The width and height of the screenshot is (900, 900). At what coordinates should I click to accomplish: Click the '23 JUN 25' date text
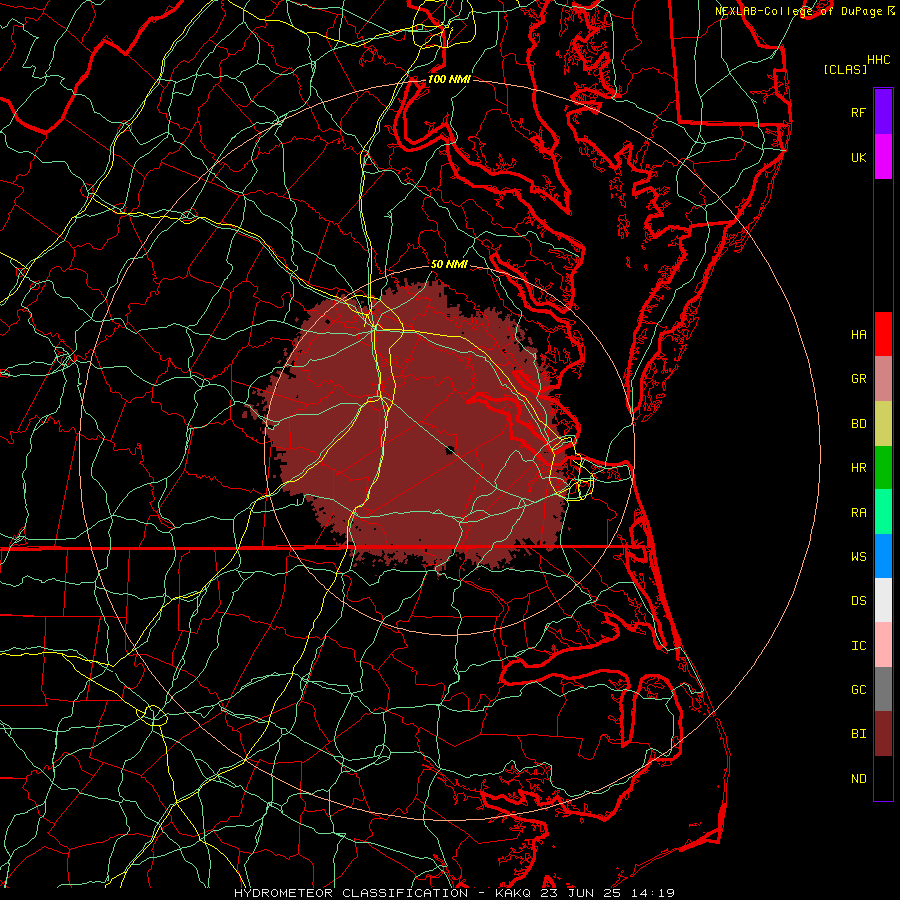(x=583, y=893)
